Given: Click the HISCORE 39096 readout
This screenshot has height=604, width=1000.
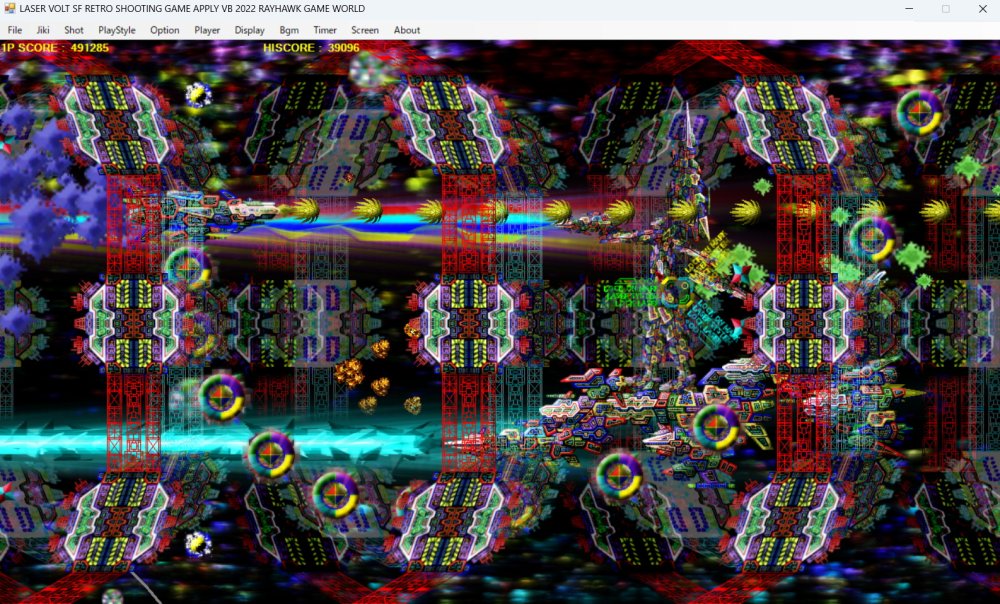Looking at the screenshot, I should pyautogui.click(x=311, y=48).
